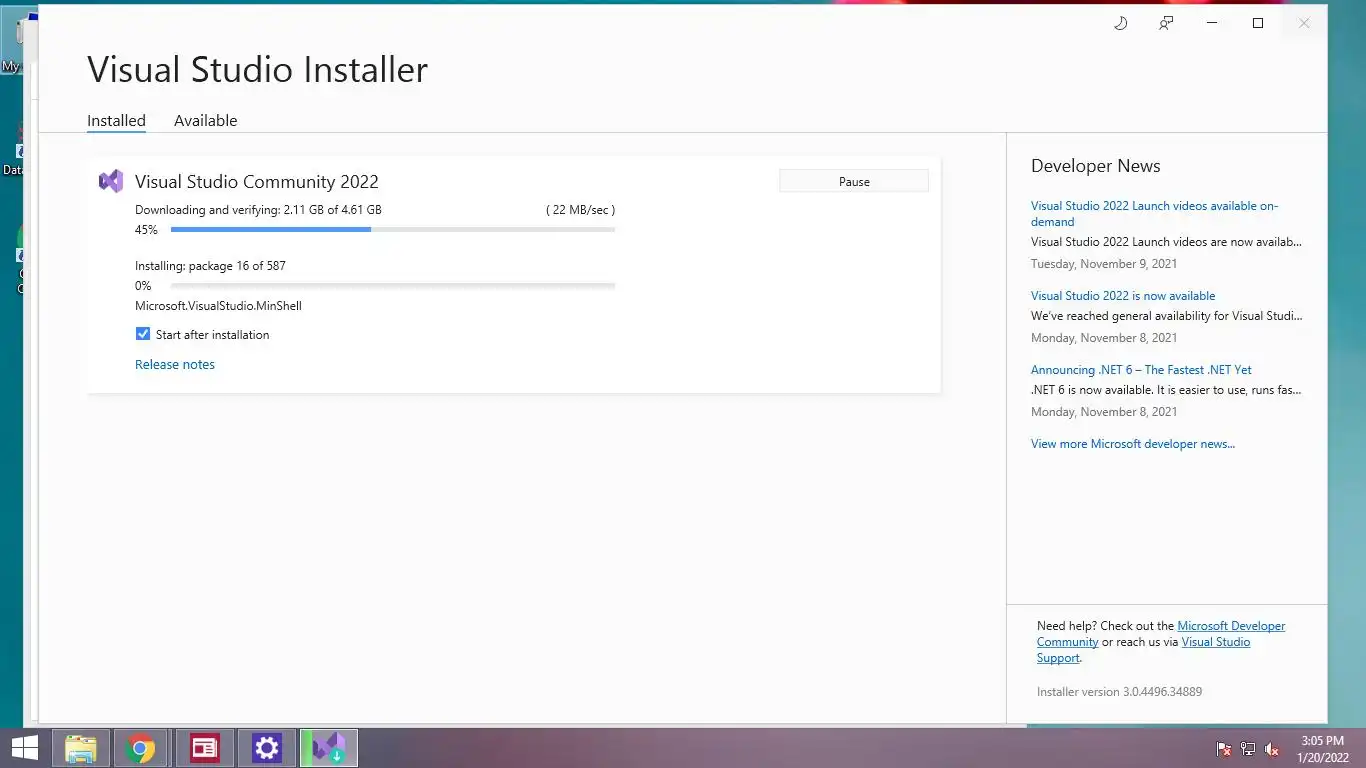Minimize the Visual Studio Installer window
This screenshot has width=1366, height=768.
click(1212, 23)
